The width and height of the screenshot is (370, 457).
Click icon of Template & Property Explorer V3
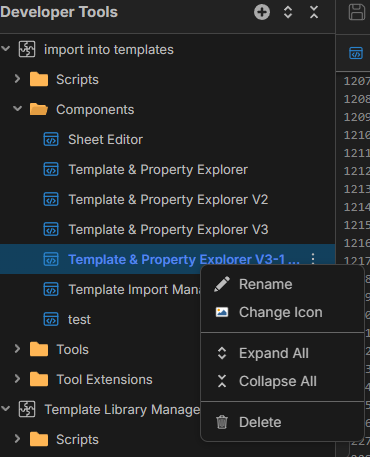click(51, 229)
